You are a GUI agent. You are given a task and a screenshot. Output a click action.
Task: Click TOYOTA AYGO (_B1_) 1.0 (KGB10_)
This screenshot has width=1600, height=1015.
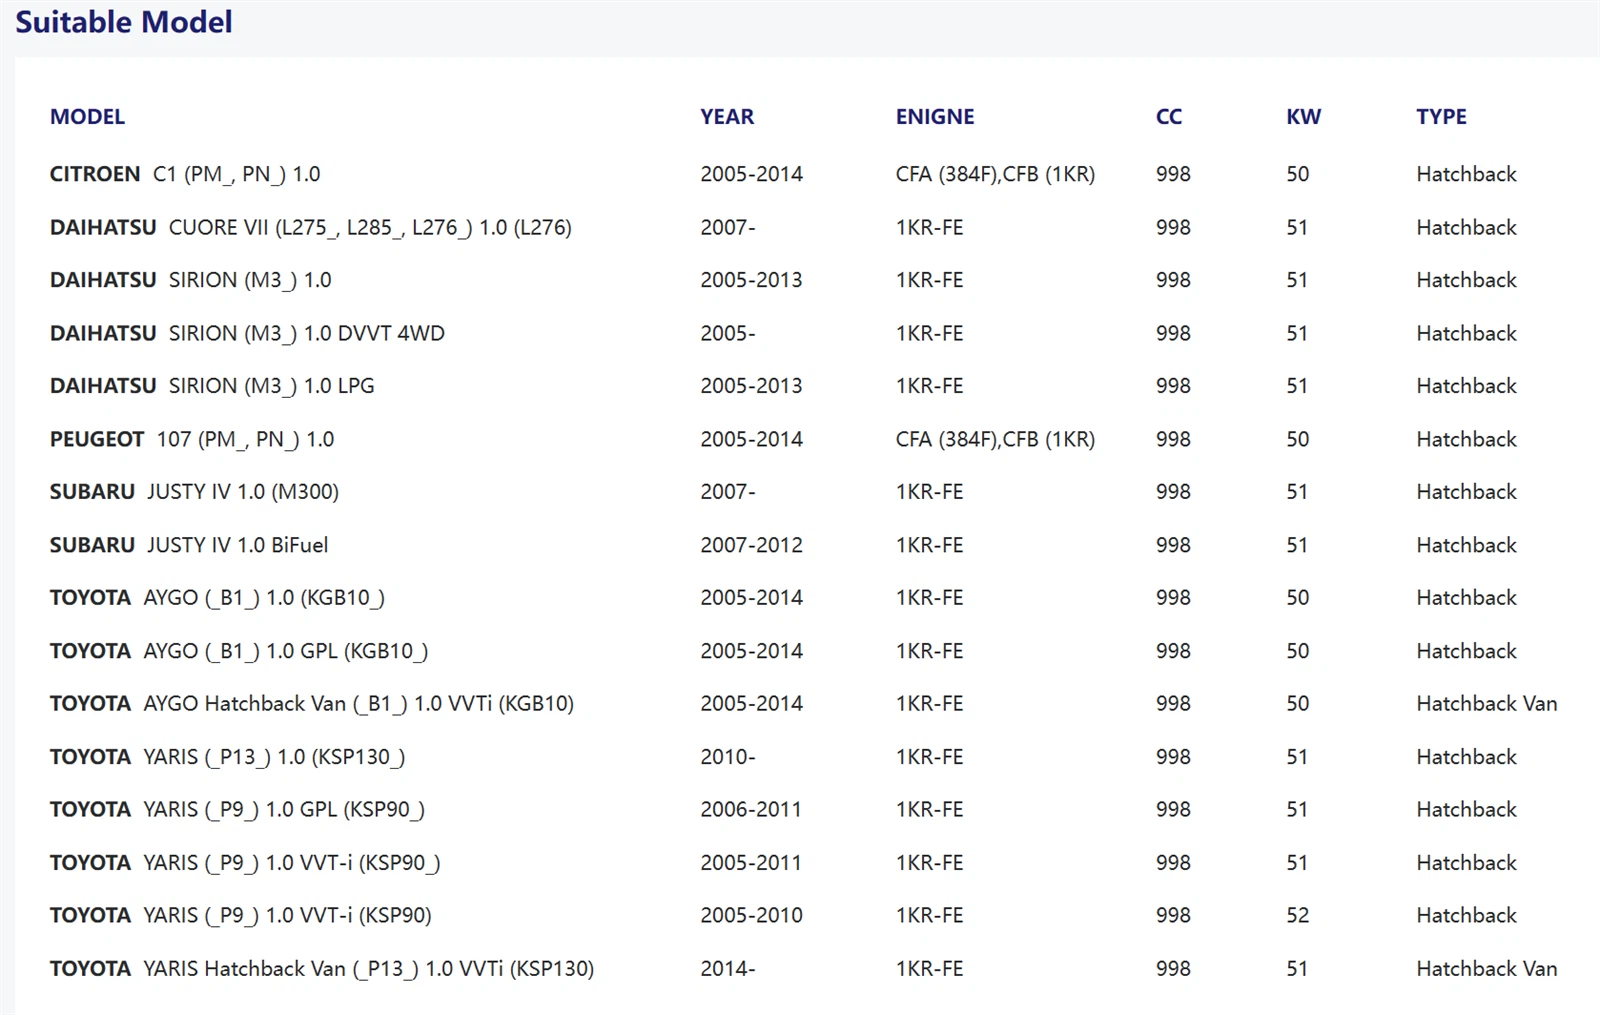(217, 598)
